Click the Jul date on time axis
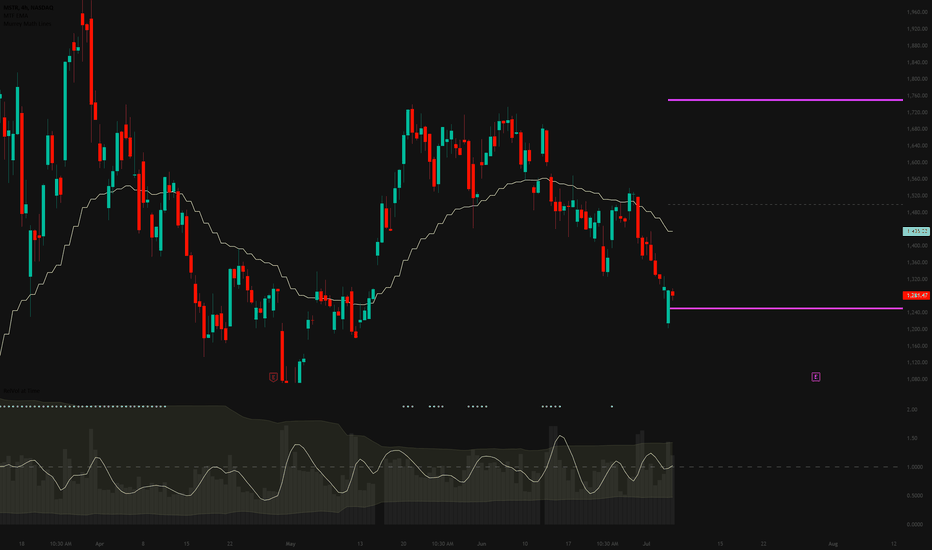Screen dimensions: 932x550 click(x=647, y=543)
